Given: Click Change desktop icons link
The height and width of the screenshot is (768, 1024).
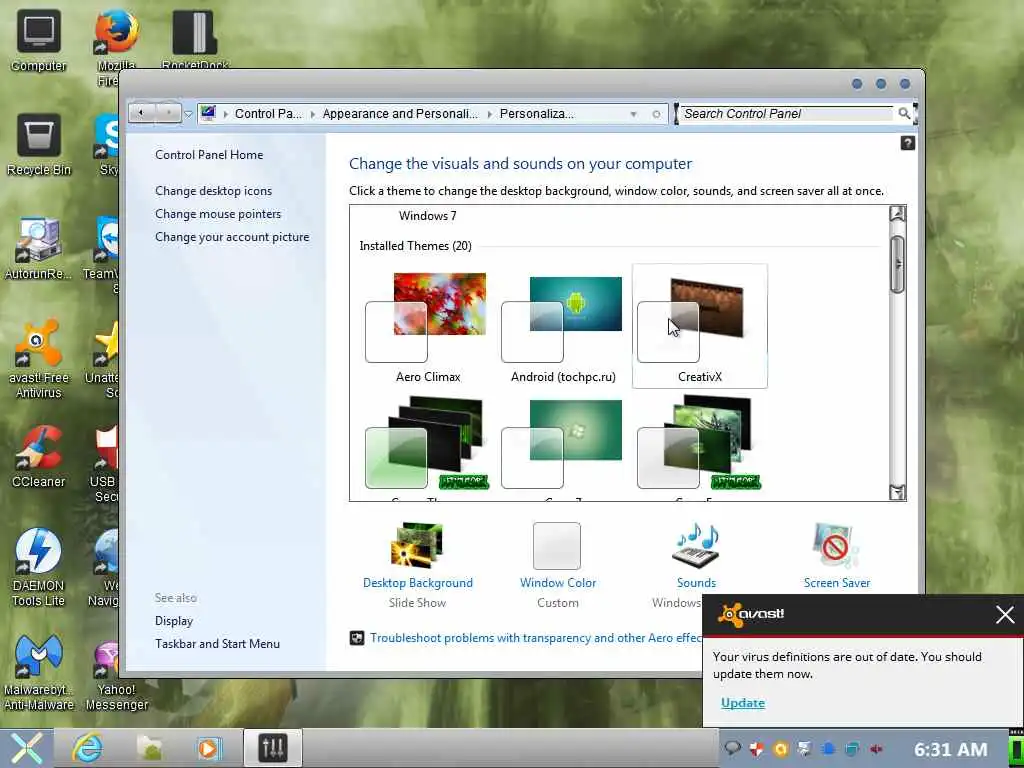Looking at the screenshot, I should [x=214, y=191].
